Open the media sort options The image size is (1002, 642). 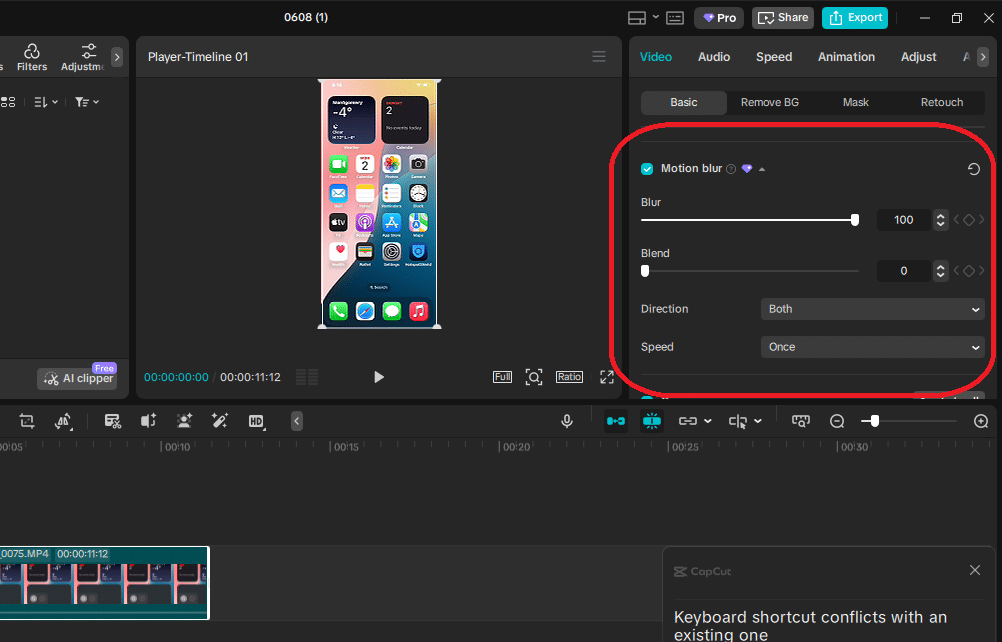[45, 102]
